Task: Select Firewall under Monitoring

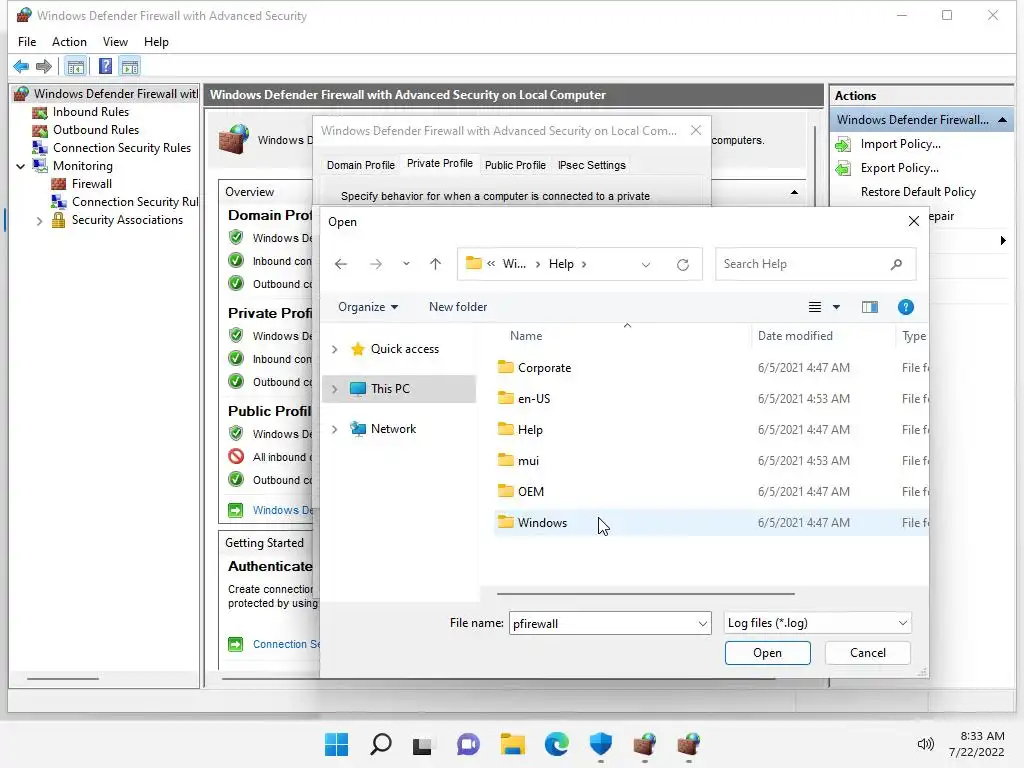Action: 91,184
